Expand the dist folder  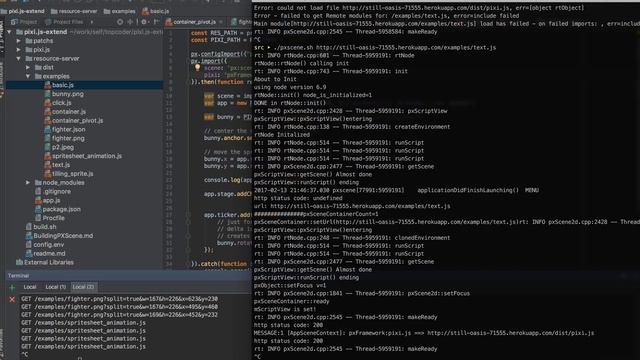point(28,67)
